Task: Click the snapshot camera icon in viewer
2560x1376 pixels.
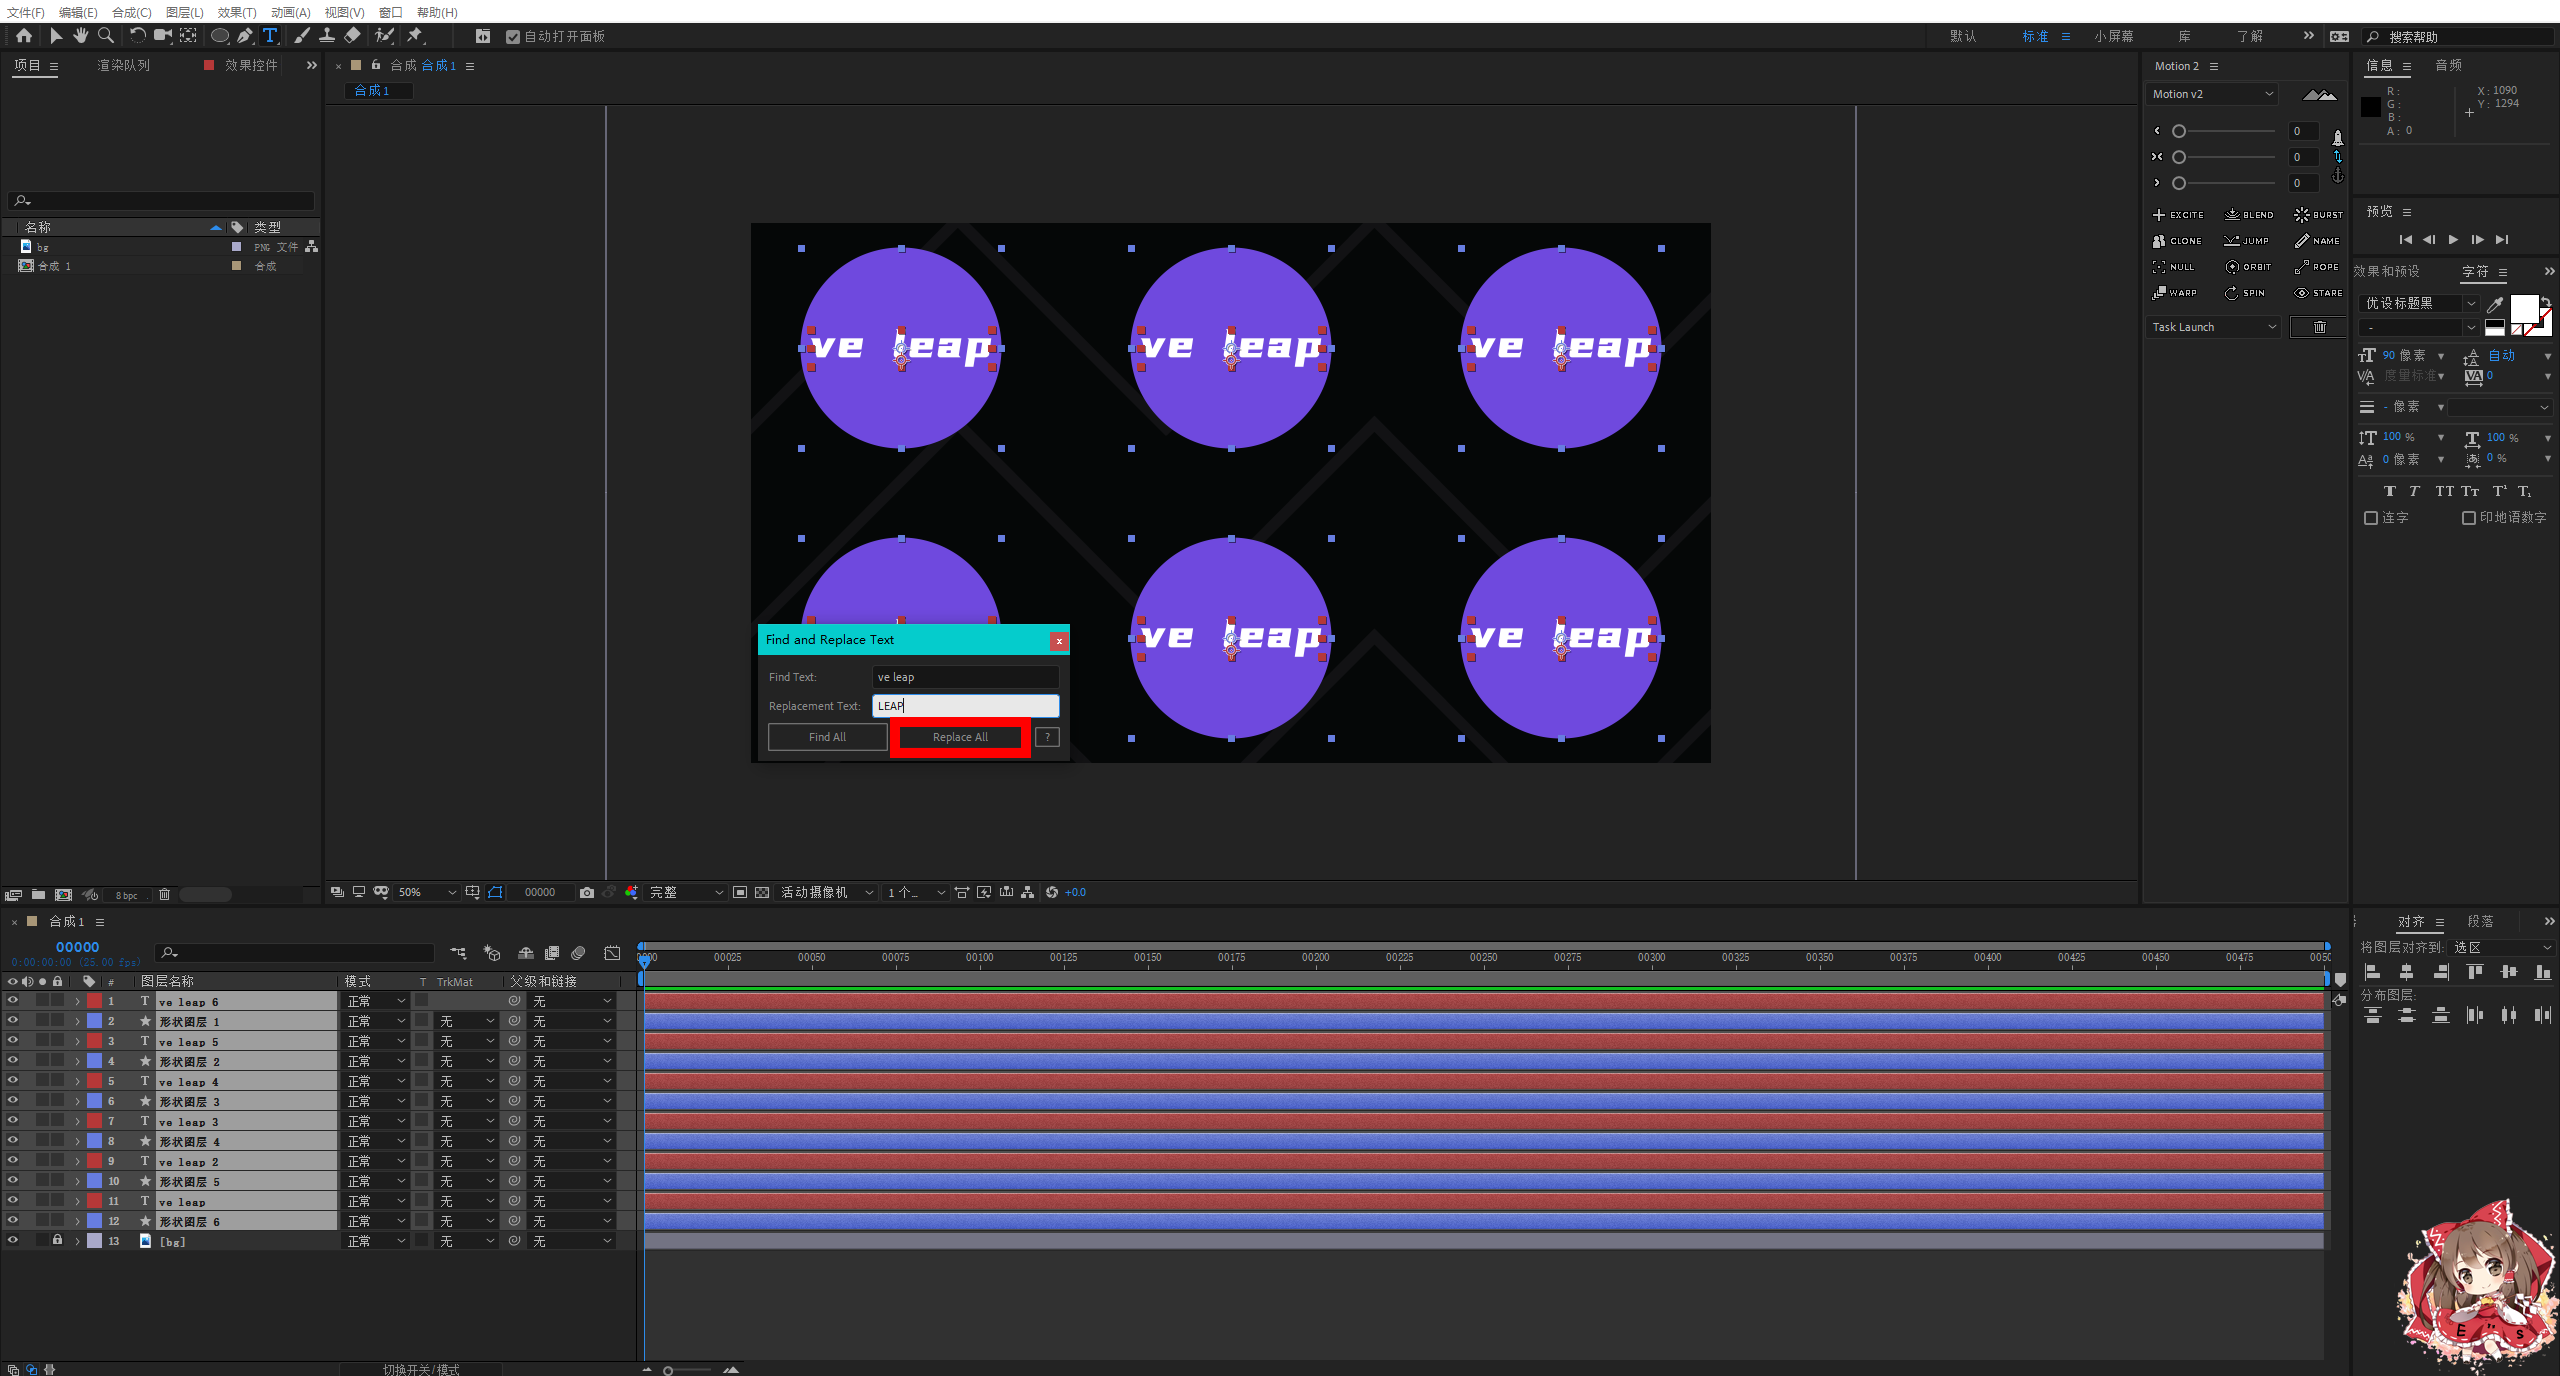Action: click(x=587, y=892)
